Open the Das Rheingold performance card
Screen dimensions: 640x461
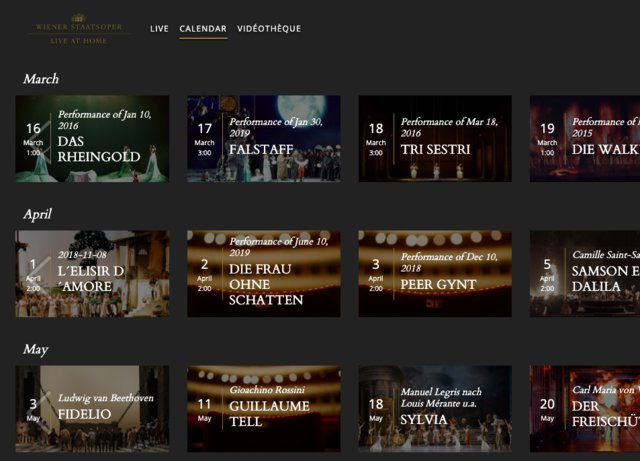tap(92, 139)
